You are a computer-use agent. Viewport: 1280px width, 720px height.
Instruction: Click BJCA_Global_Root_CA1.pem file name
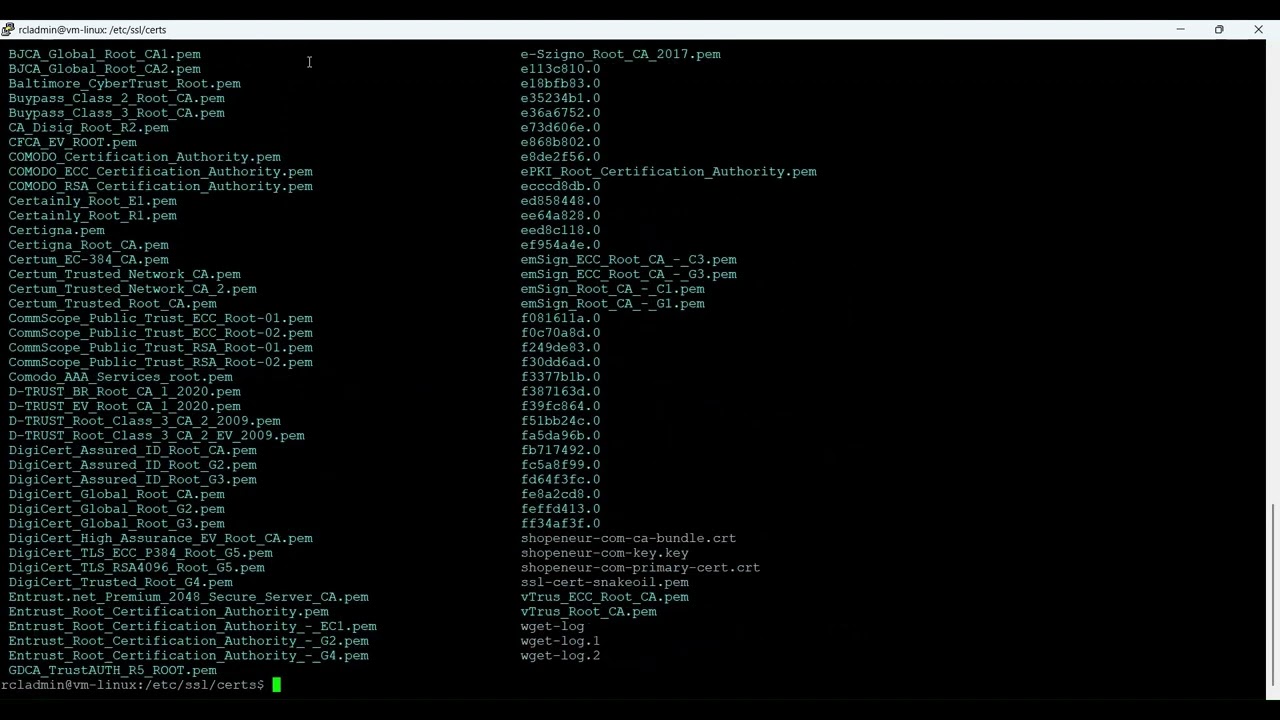(105, 54)
